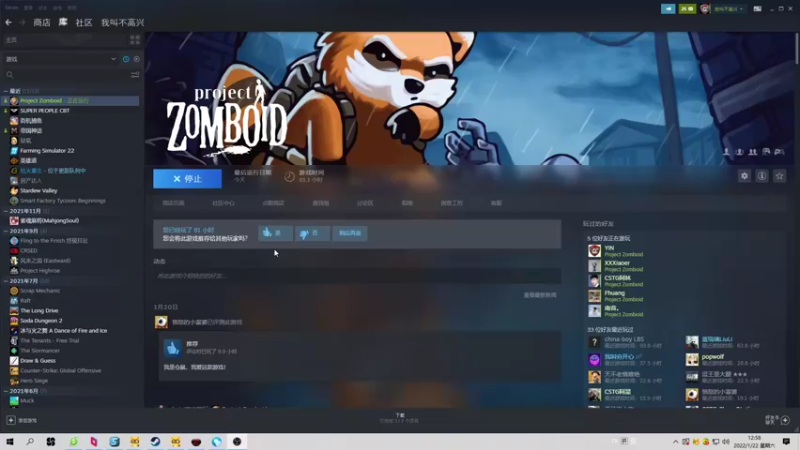Click the back navigation arrow
This screenshot has height=450, width=800.
pyautogui.click(x=8, y=22)
